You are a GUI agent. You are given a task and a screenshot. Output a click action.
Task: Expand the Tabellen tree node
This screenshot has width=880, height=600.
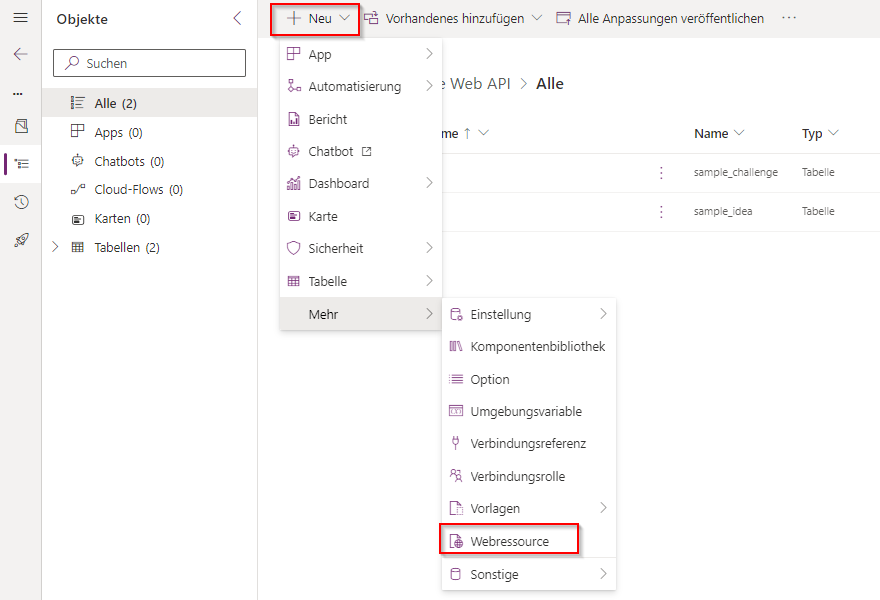tap(55, 247)
